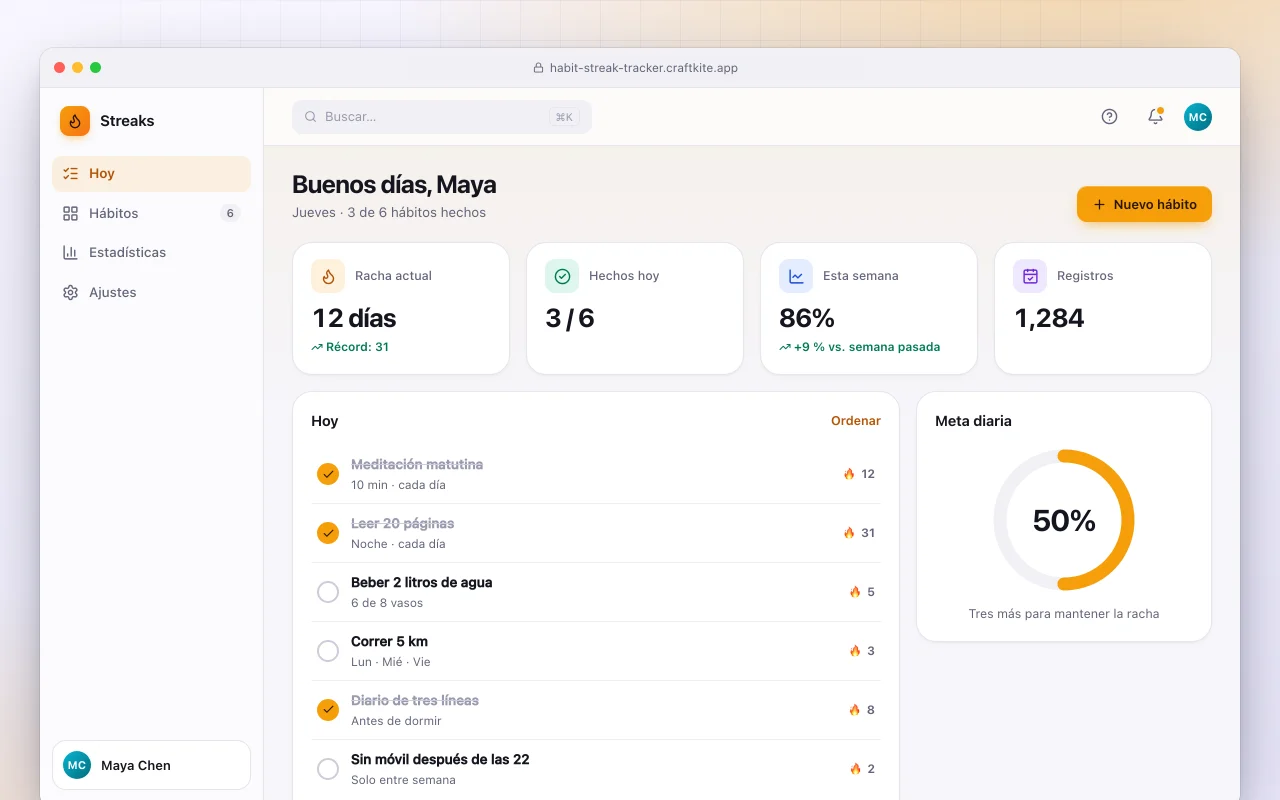
Task: Click the 1,284 Registros value
Action: click(x=1049, y=318)
